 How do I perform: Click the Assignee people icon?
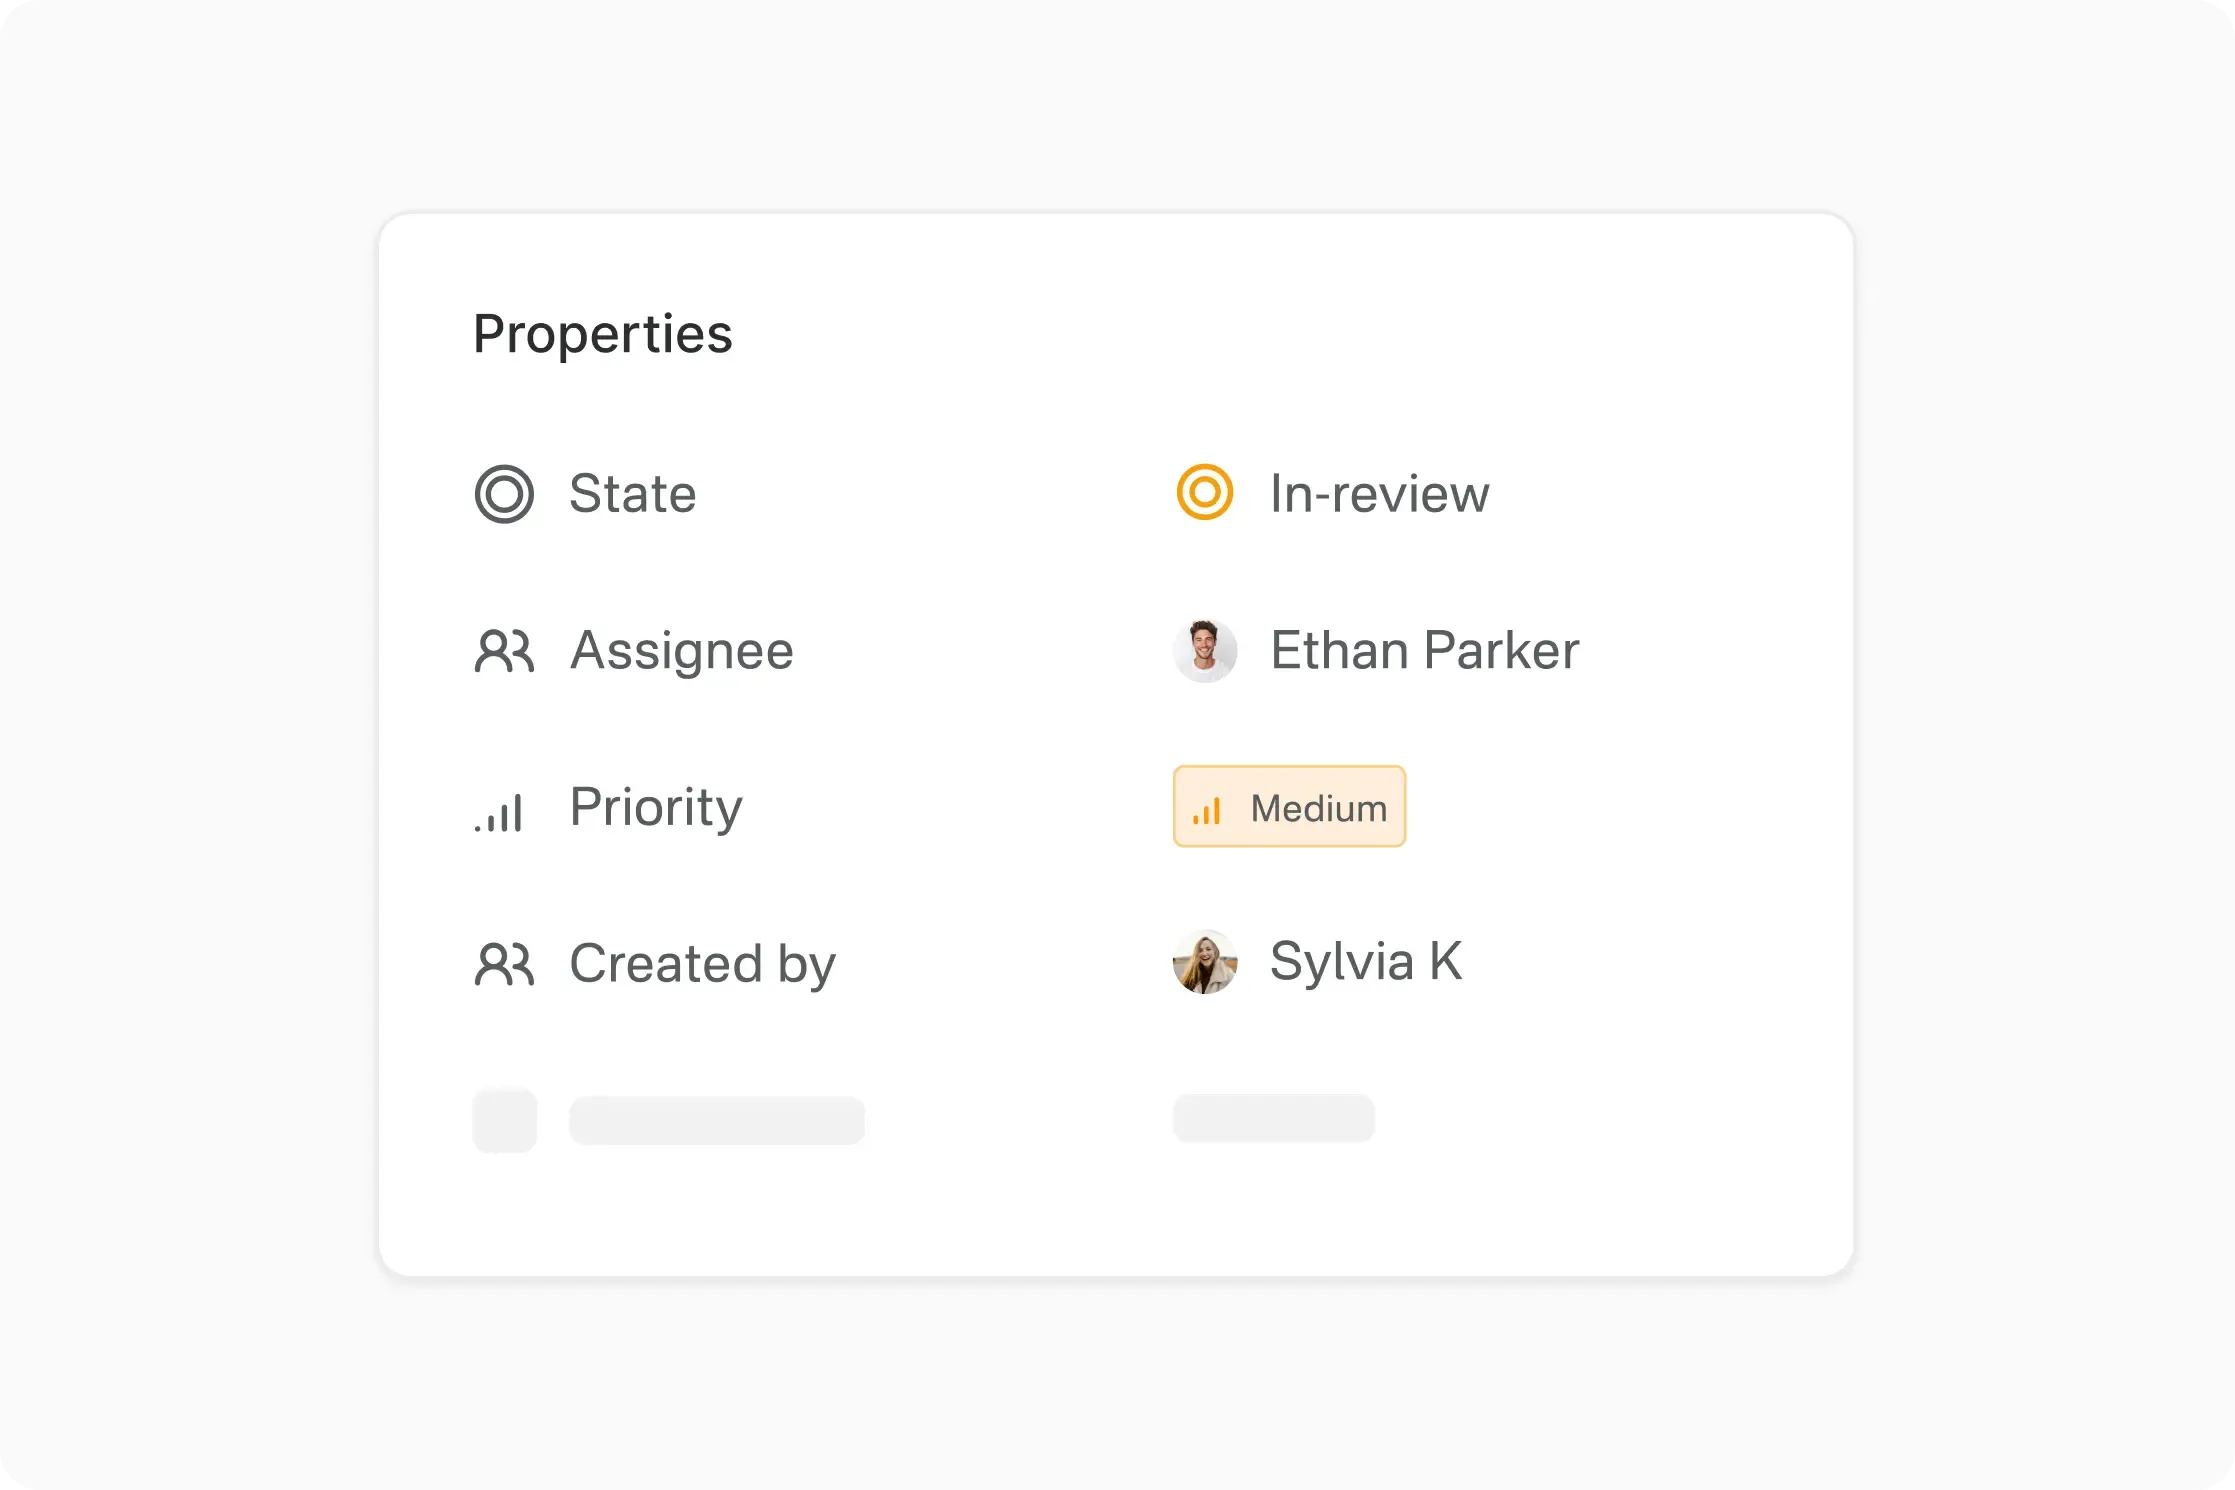click(x=504, y=651)
